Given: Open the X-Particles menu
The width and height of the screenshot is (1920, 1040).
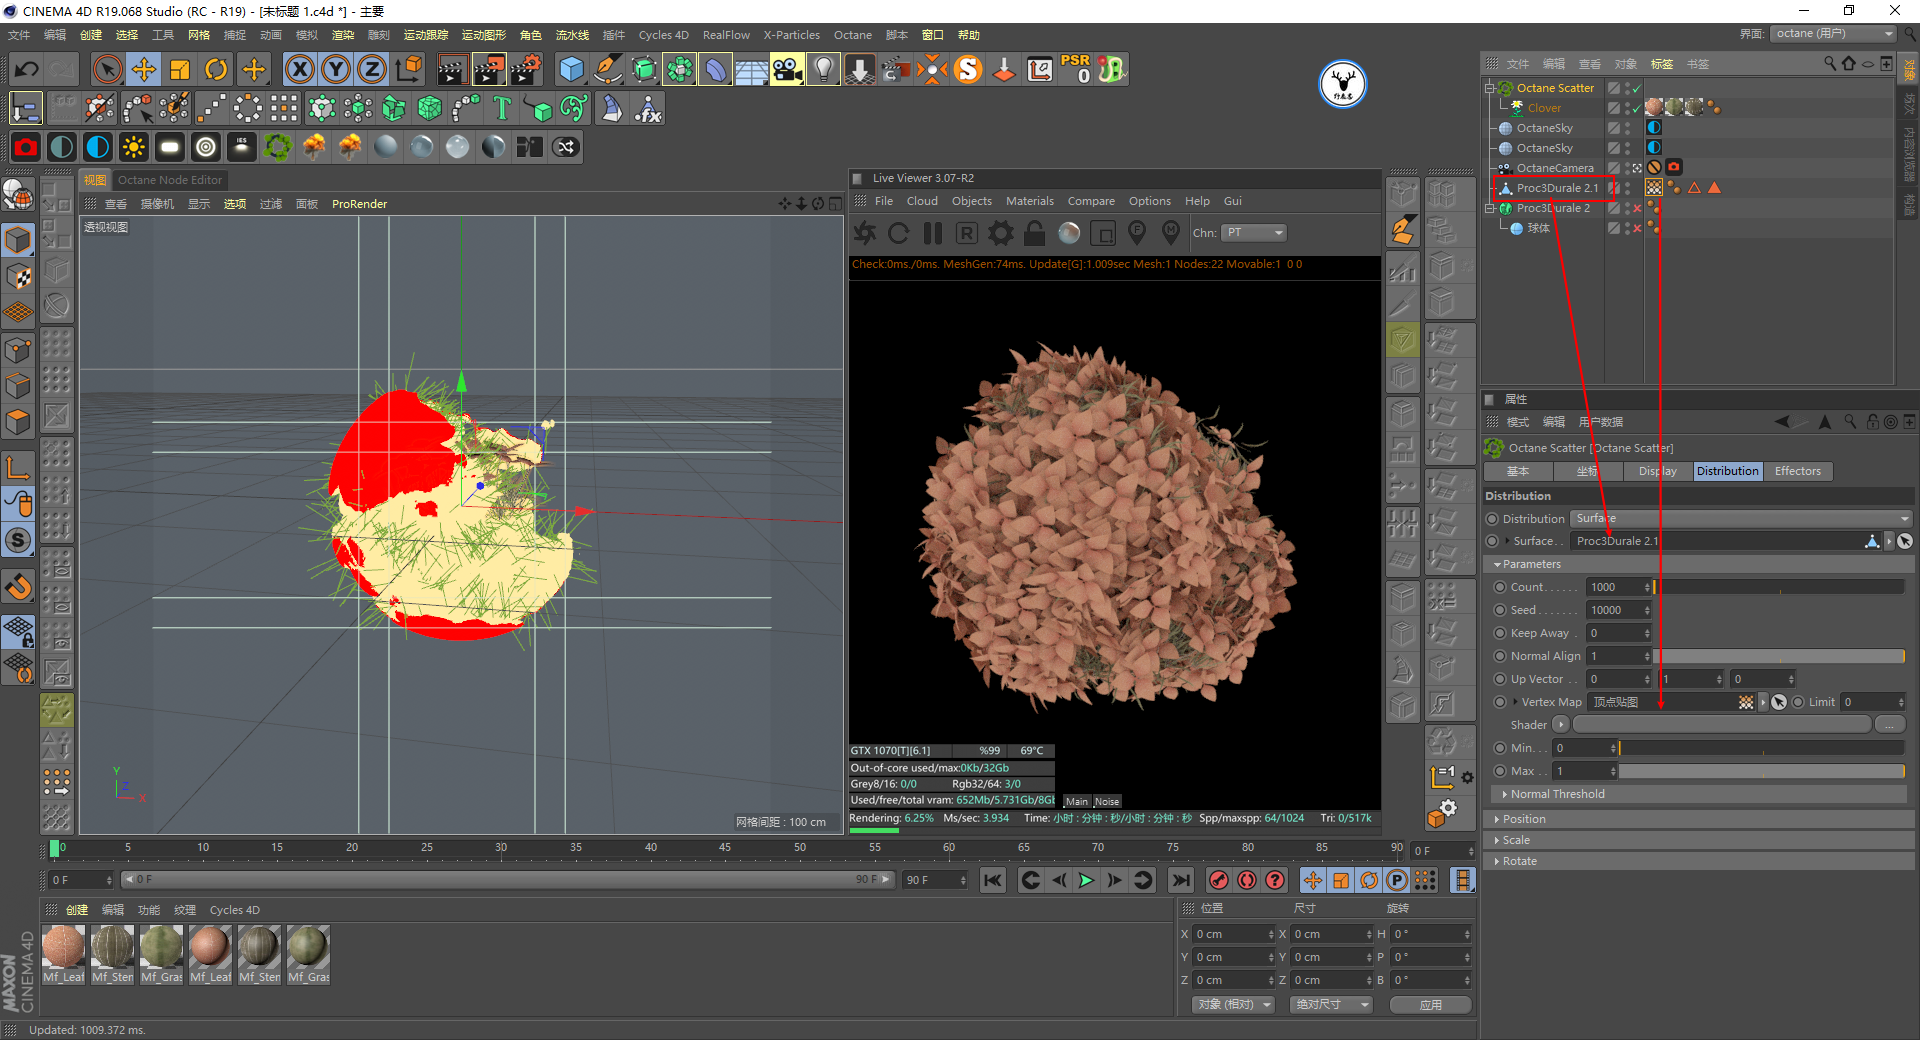Looking at the screenshot, I should pyautogui.click(x=791, y=35).
